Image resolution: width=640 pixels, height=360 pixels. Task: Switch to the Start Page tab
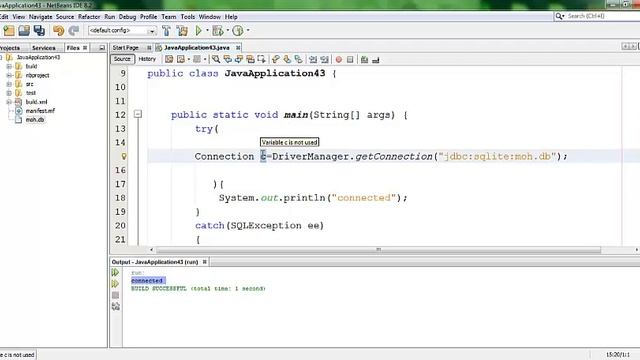point(126,48)
